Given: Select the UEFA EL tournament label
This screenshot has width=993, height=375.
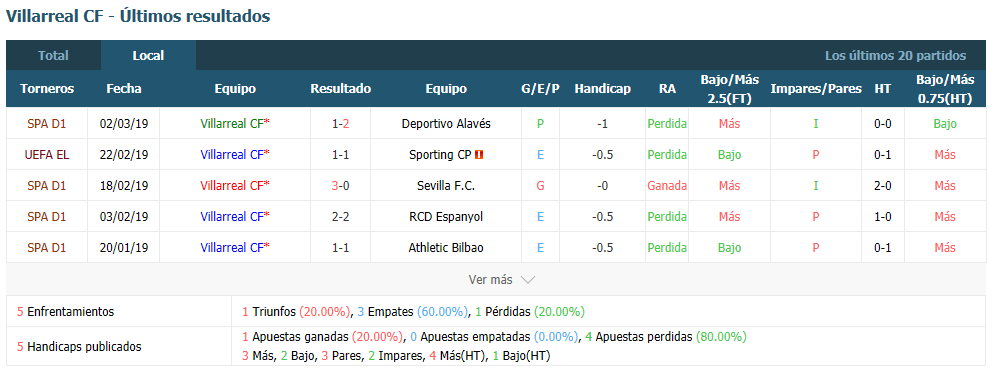Looking at the screenshot, I should click(47, 155).
